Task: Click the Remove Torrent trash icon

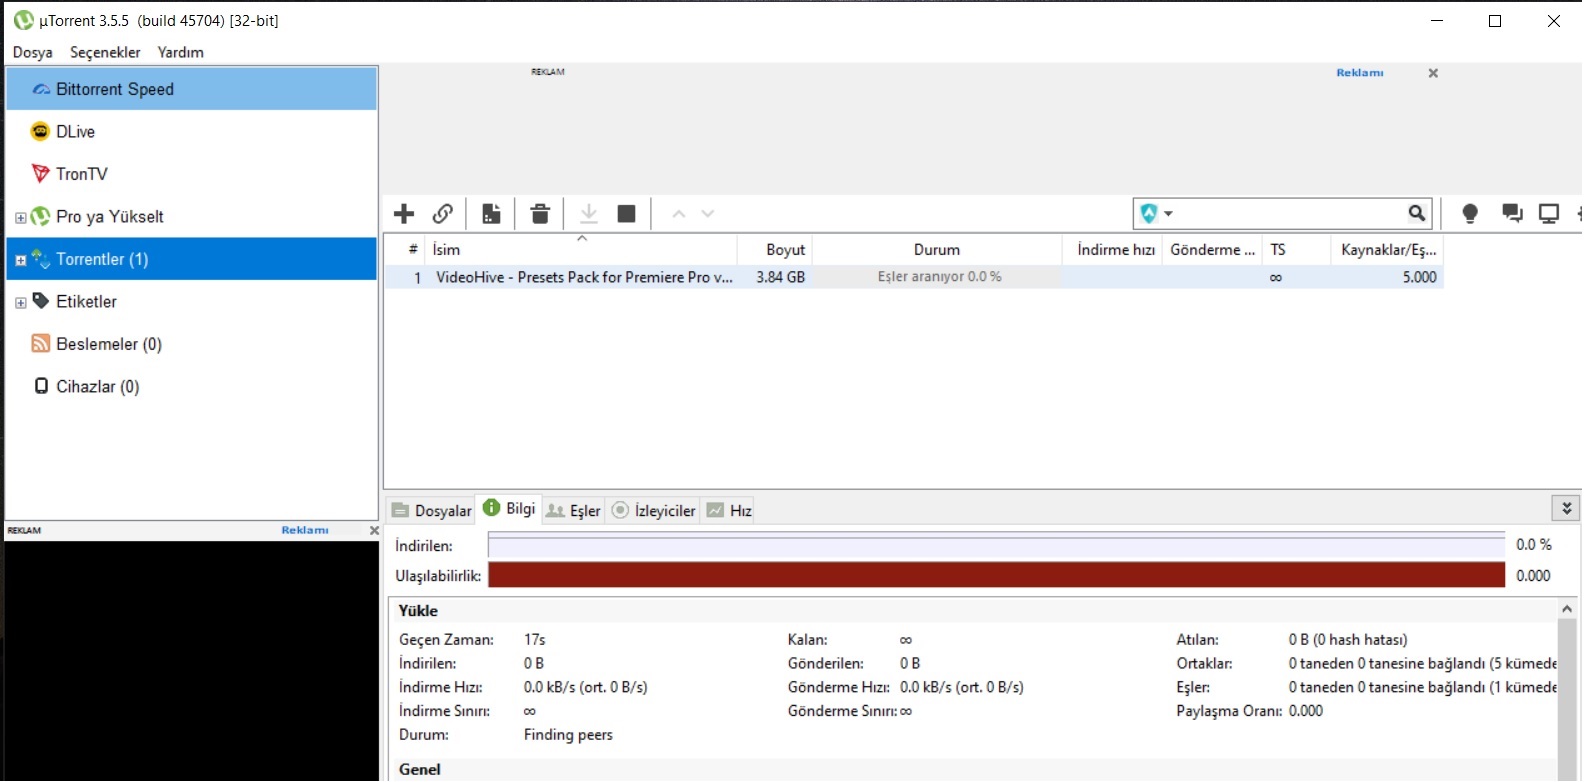Action: [540, 213]
